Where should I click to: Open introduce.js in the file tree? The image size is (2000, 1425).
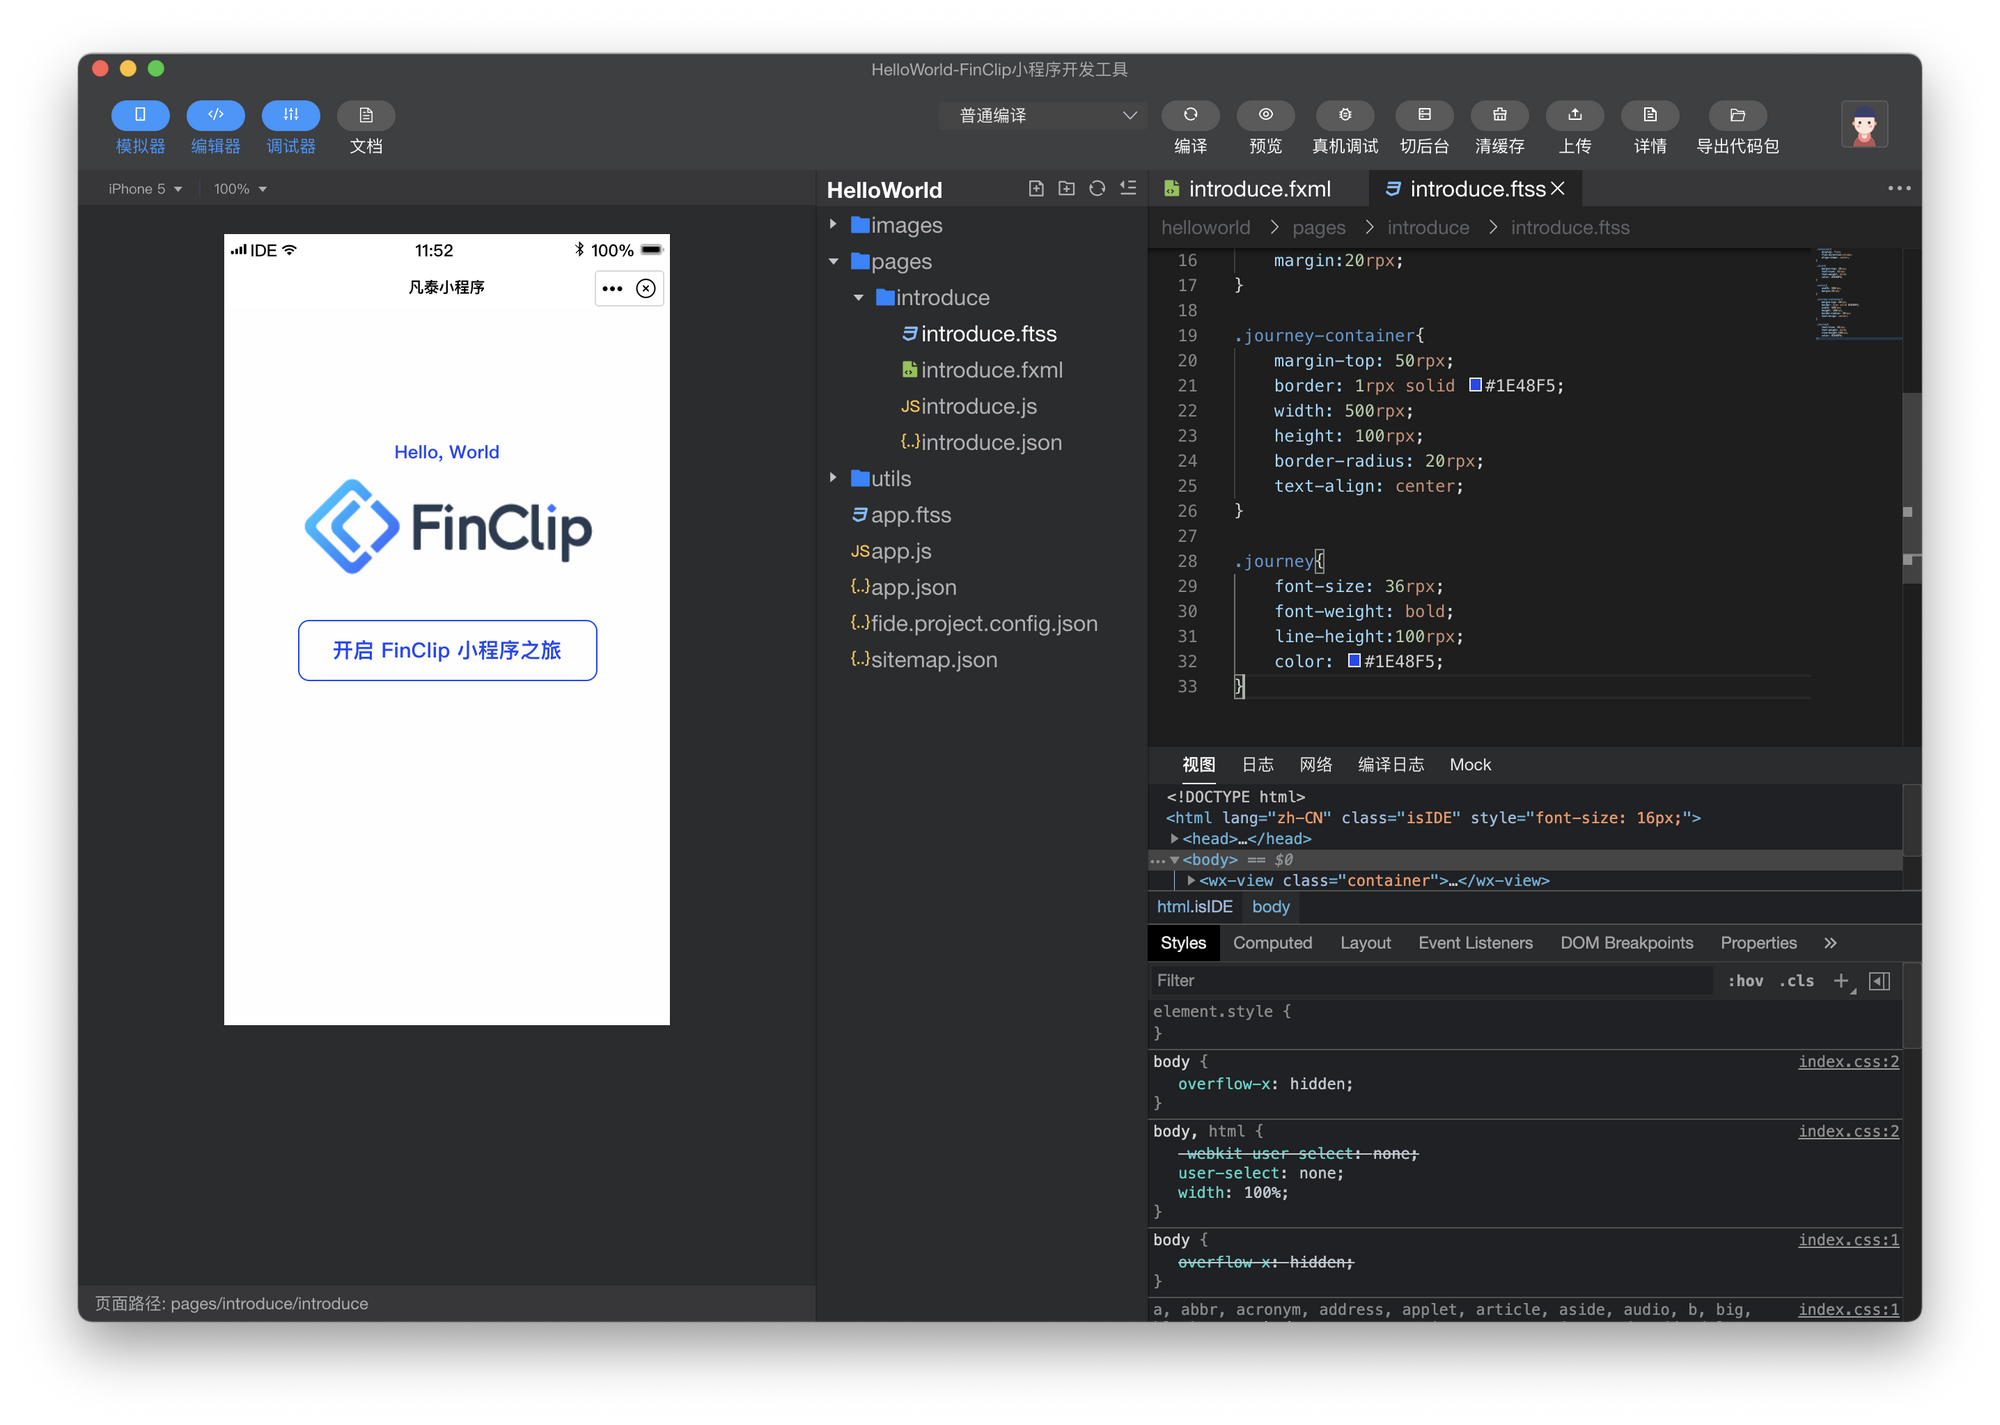(968, 406)
